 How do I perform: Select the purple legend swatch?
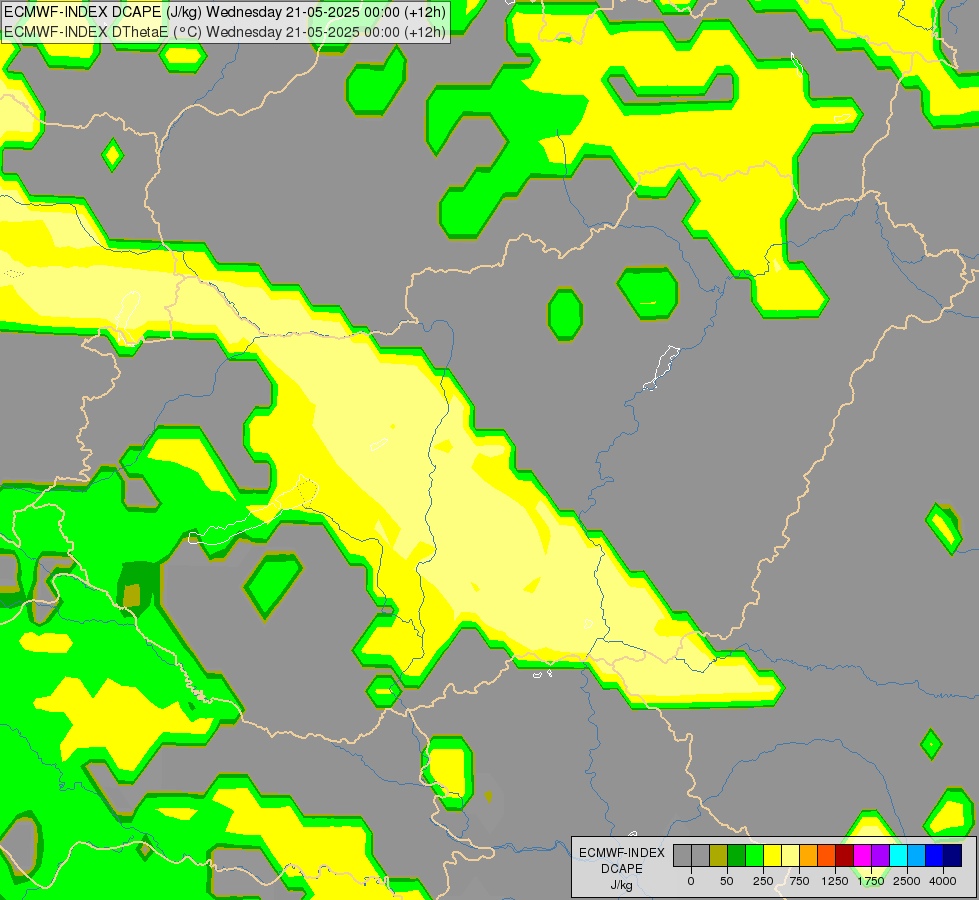[880, 855]
